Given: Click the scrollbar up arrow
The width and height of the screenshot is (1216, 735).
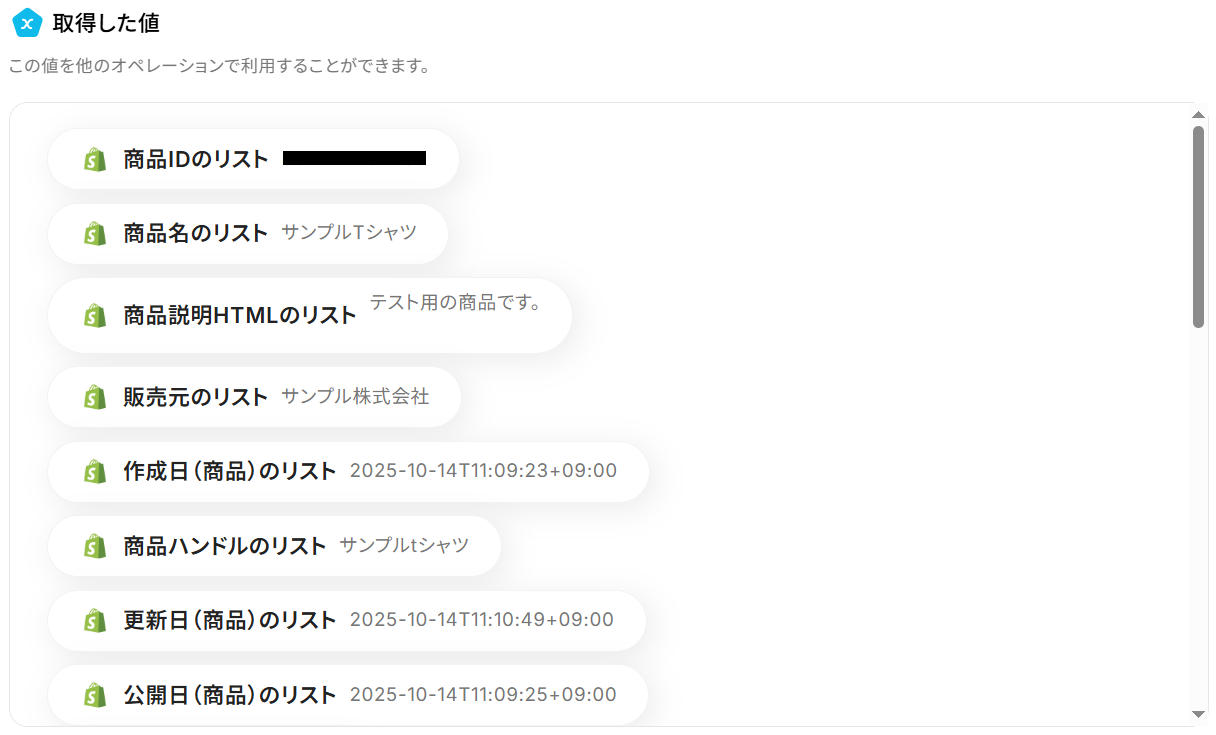Looking at the screenshot, I should 1198,115.
